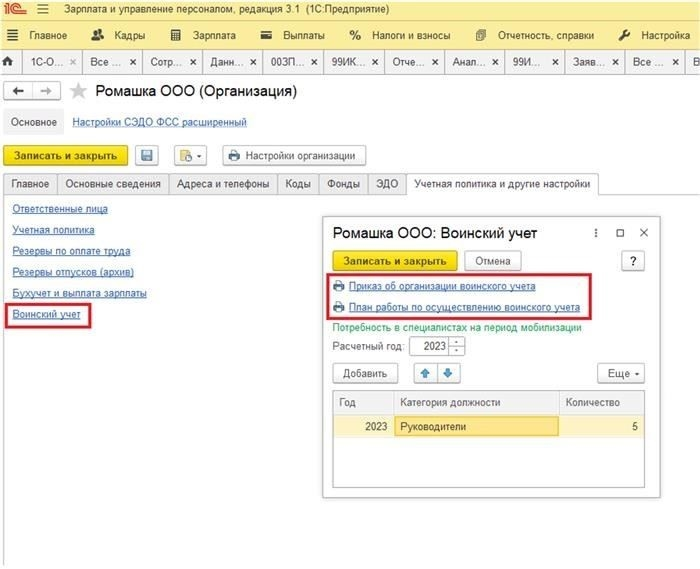Close the Отче... open tab
This screenshot has height=569, width=700.
click(435, 62)
